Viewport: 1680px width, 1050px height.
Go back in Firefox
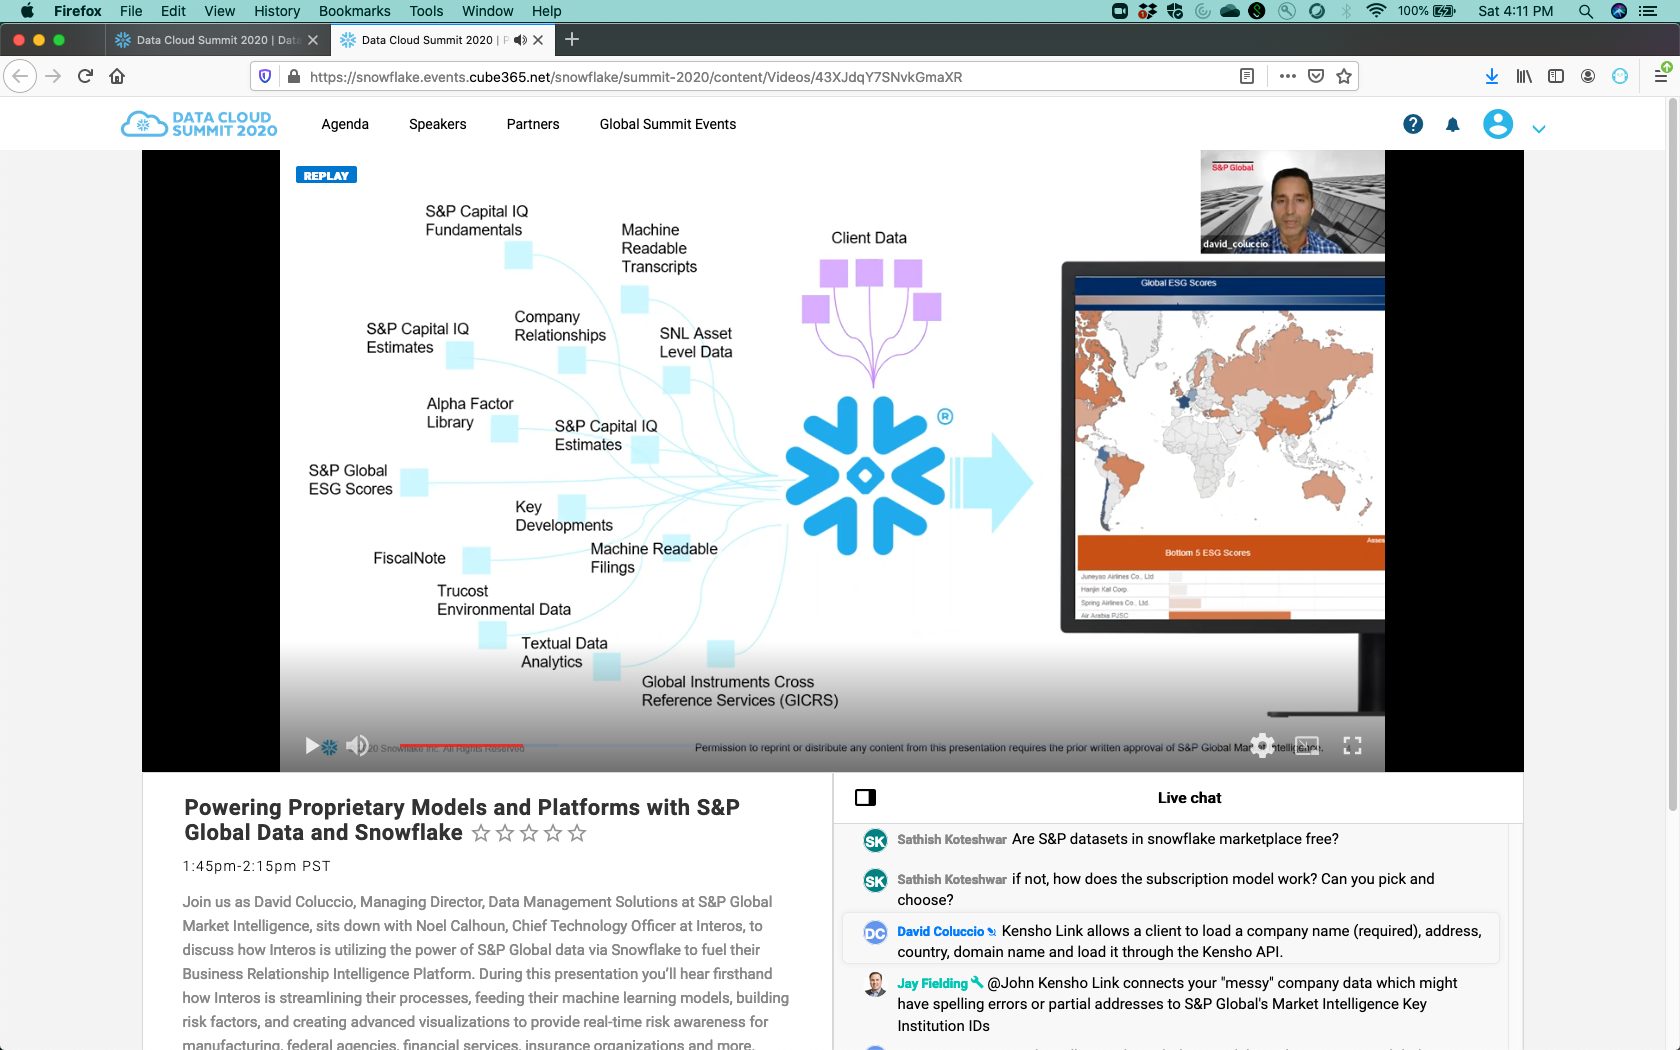point(20,76)
